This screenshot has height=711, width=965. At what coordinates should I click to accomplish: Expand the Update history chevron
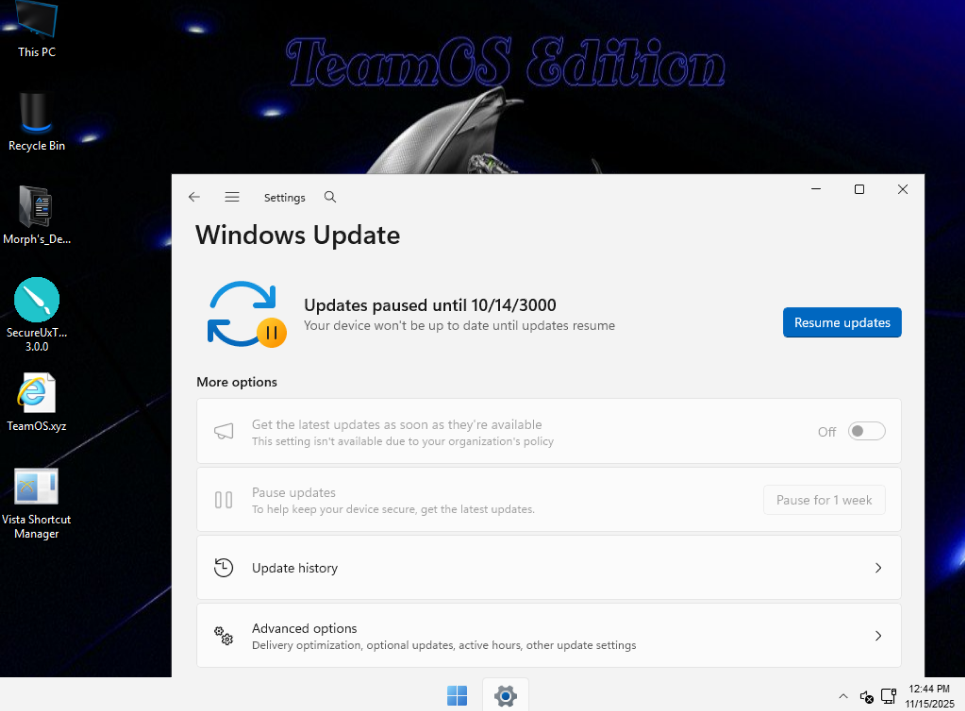[878, 568]
